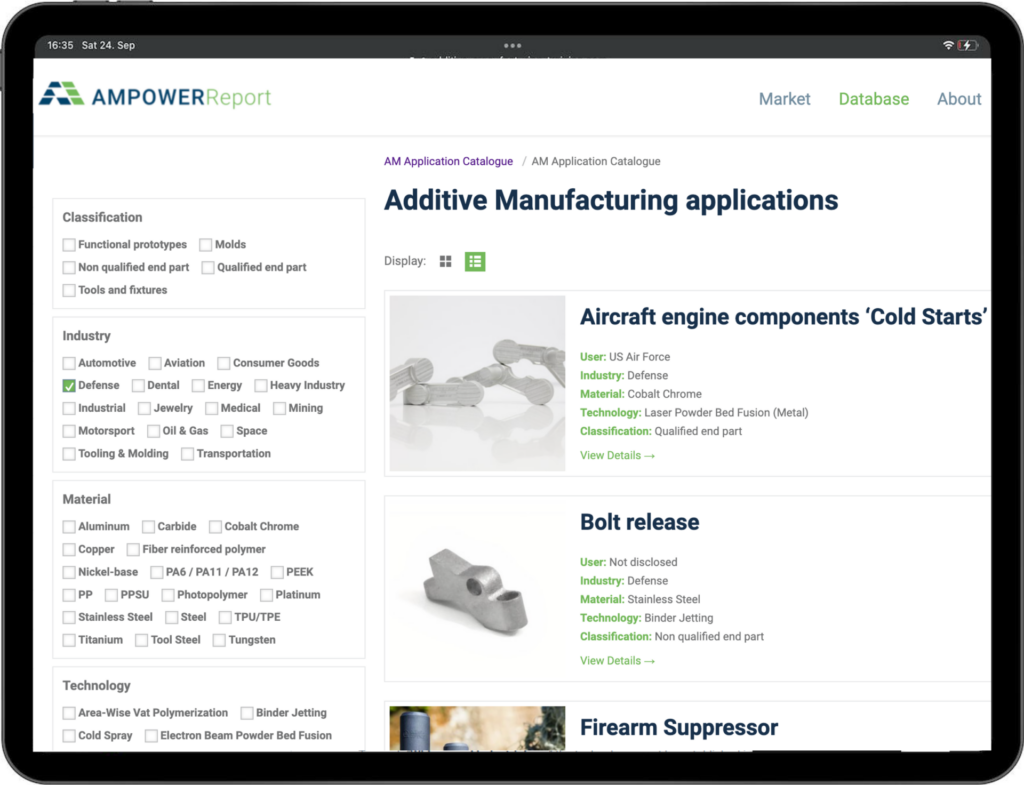
Task: Open the Market menu item
Action: pyautogui.click(x=784, y=99)
